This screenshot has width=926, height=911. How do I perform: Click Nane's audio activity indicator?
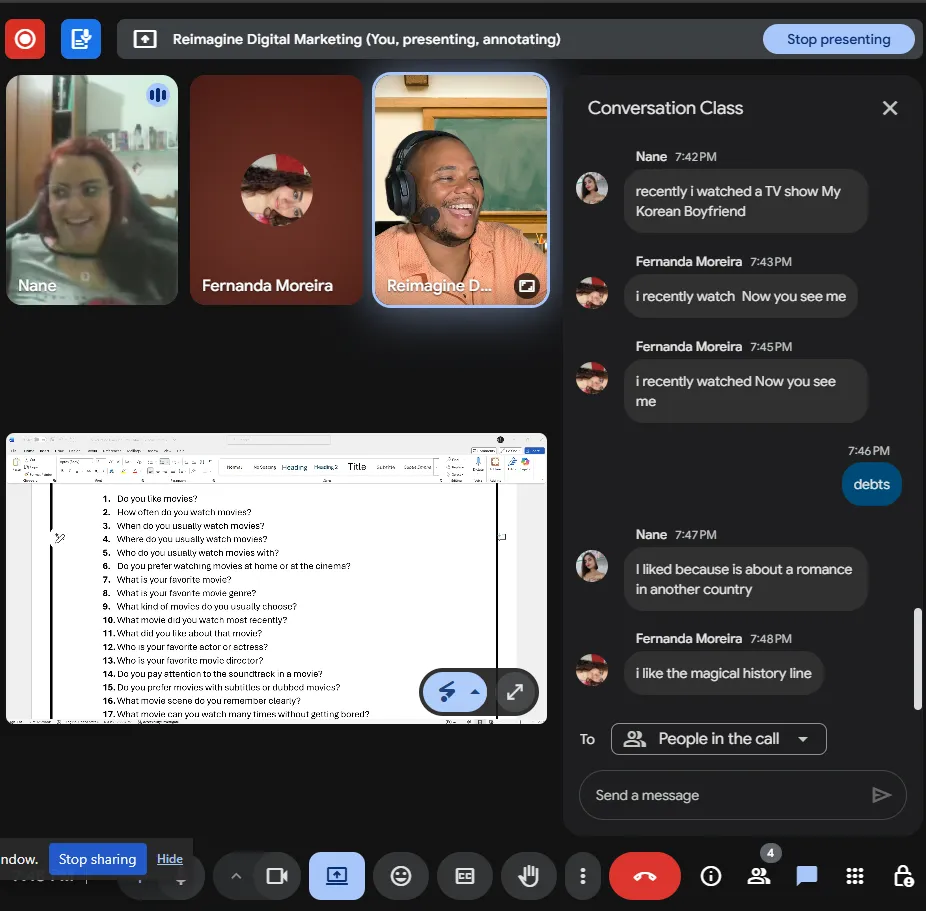[158, 94]
